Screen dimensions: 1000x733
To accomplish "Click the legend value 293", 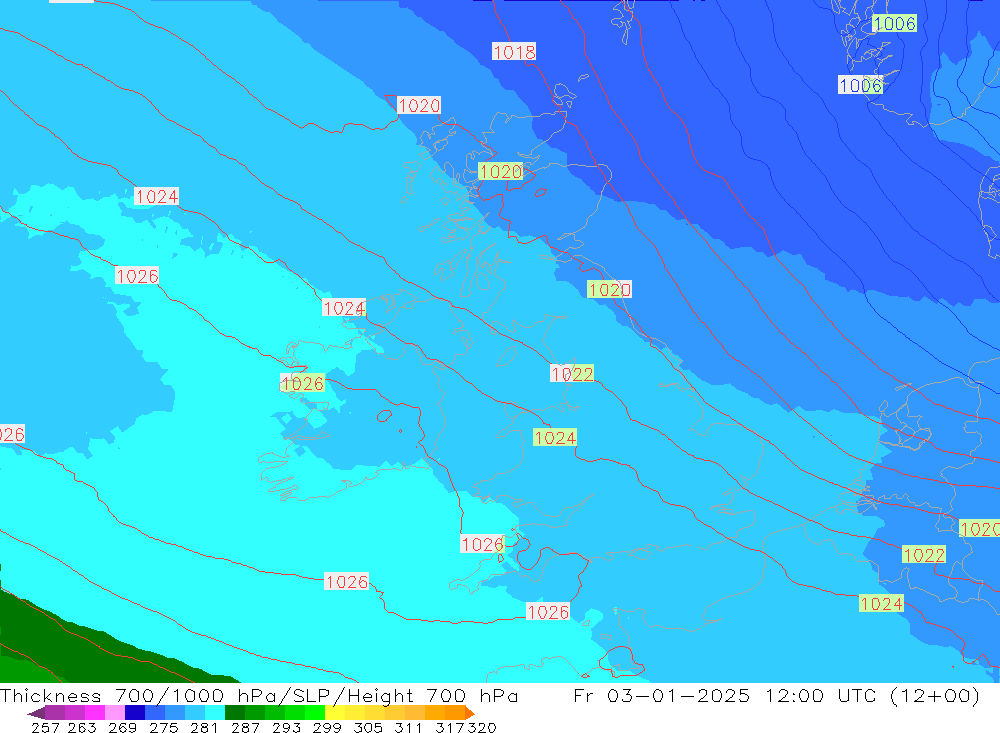I will 286,727.
